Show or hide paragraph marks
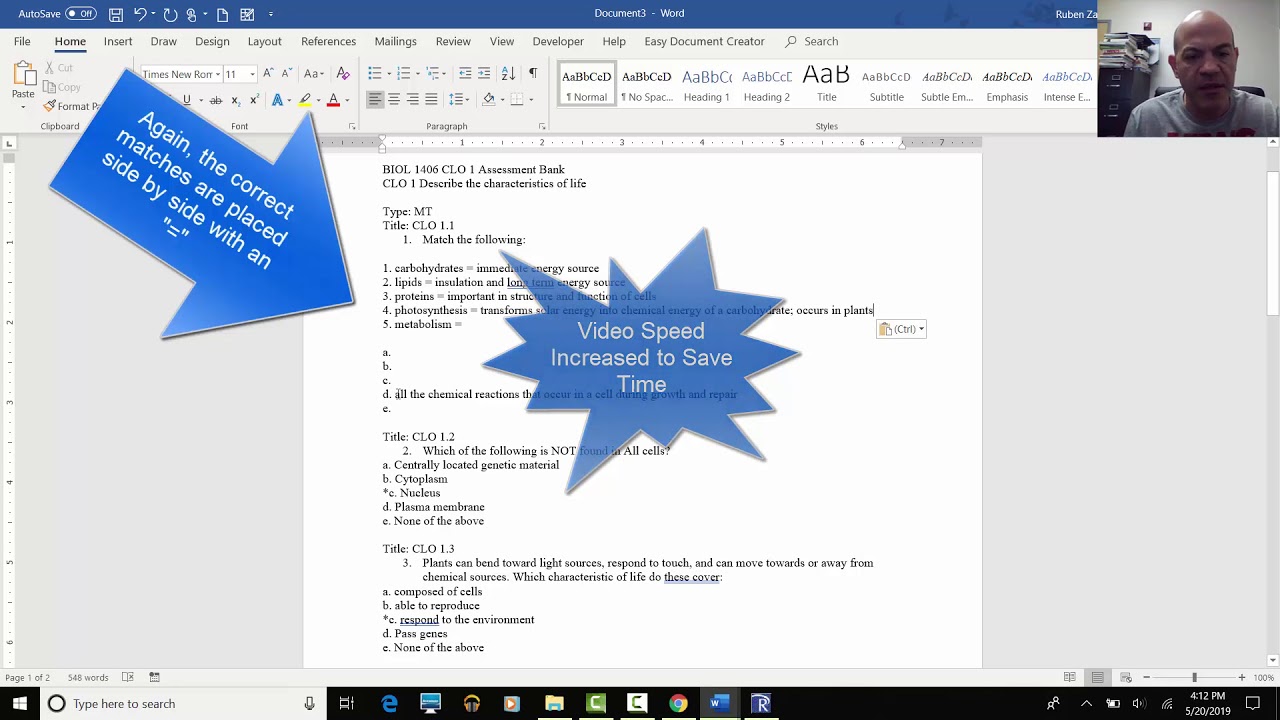Viewport: 1280px width, 720px height. click(x=533, y=74)
